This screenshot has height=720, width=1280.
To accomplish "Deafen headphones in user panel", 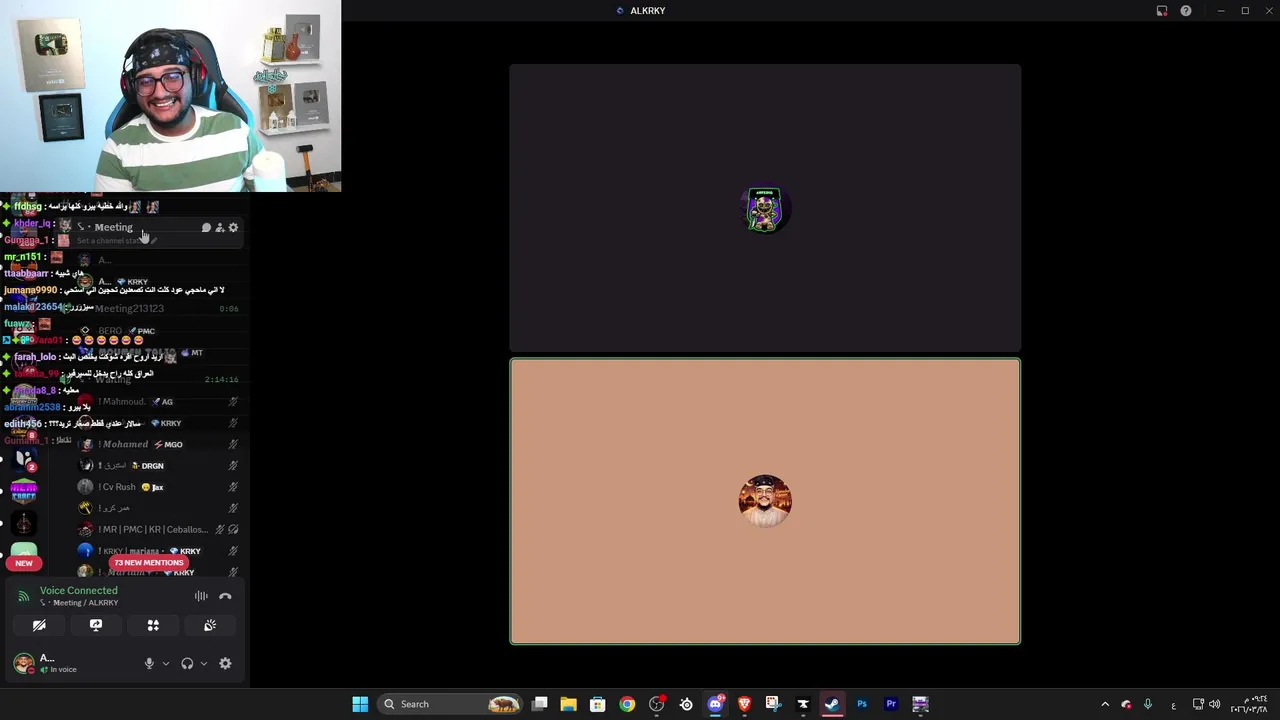I will (187, 663).
